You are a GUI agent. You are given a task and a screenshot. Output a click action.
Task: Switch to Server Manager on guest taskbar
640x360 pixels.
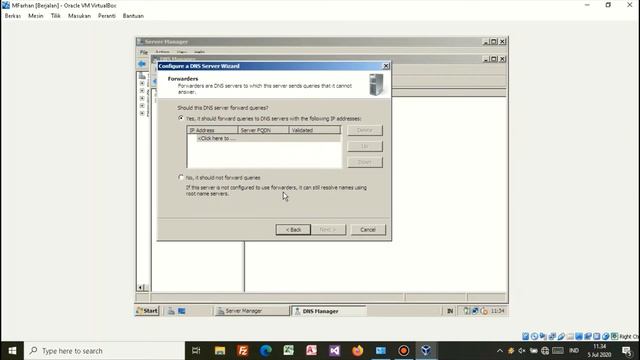click(x=251, y=311)
